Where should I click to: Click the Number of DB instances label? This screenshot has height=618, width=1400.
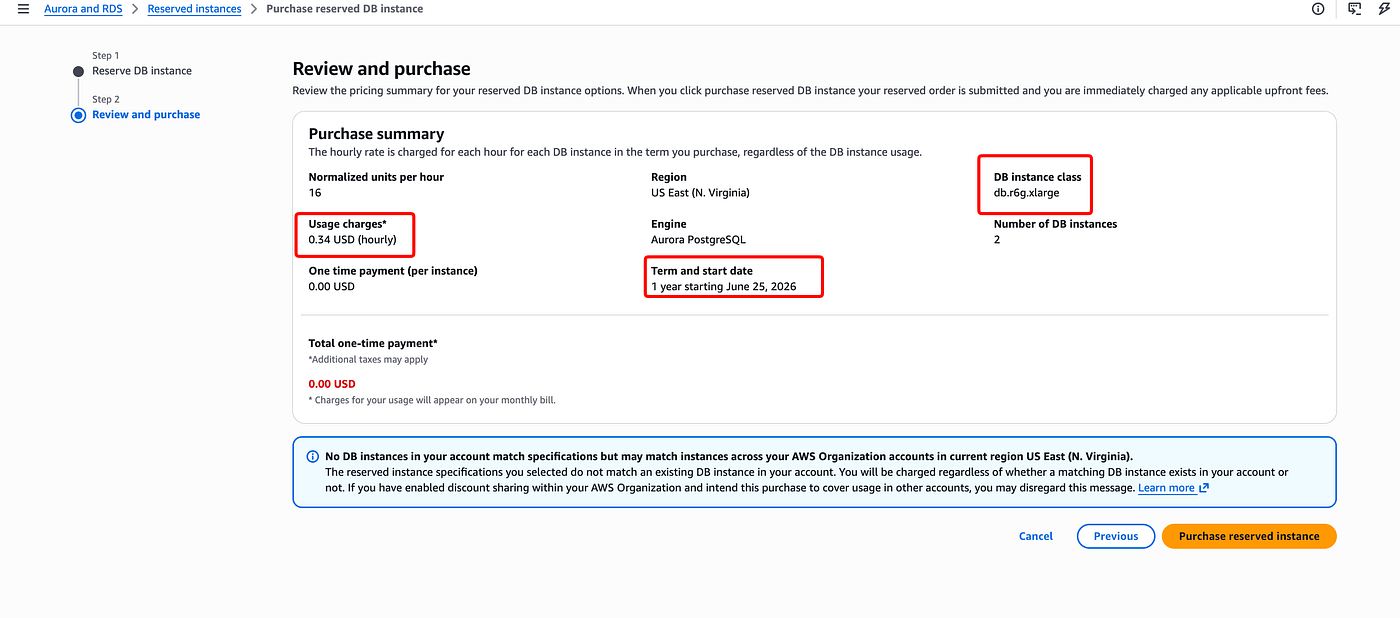pyautogui.click(x=1055, y=224)
